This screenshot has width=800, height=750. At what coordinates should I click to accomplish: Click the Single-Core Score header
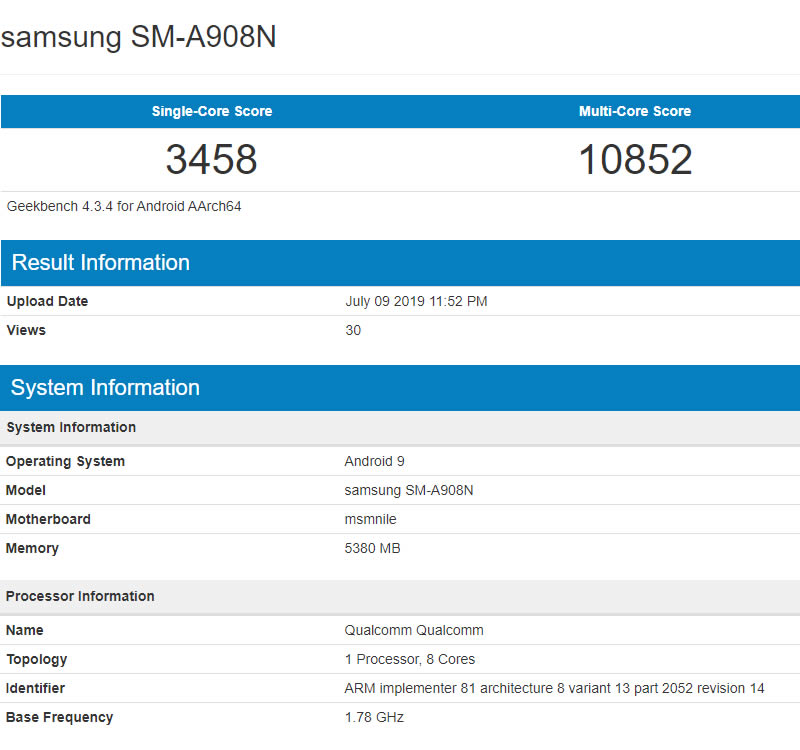click(x=211, y=111)
